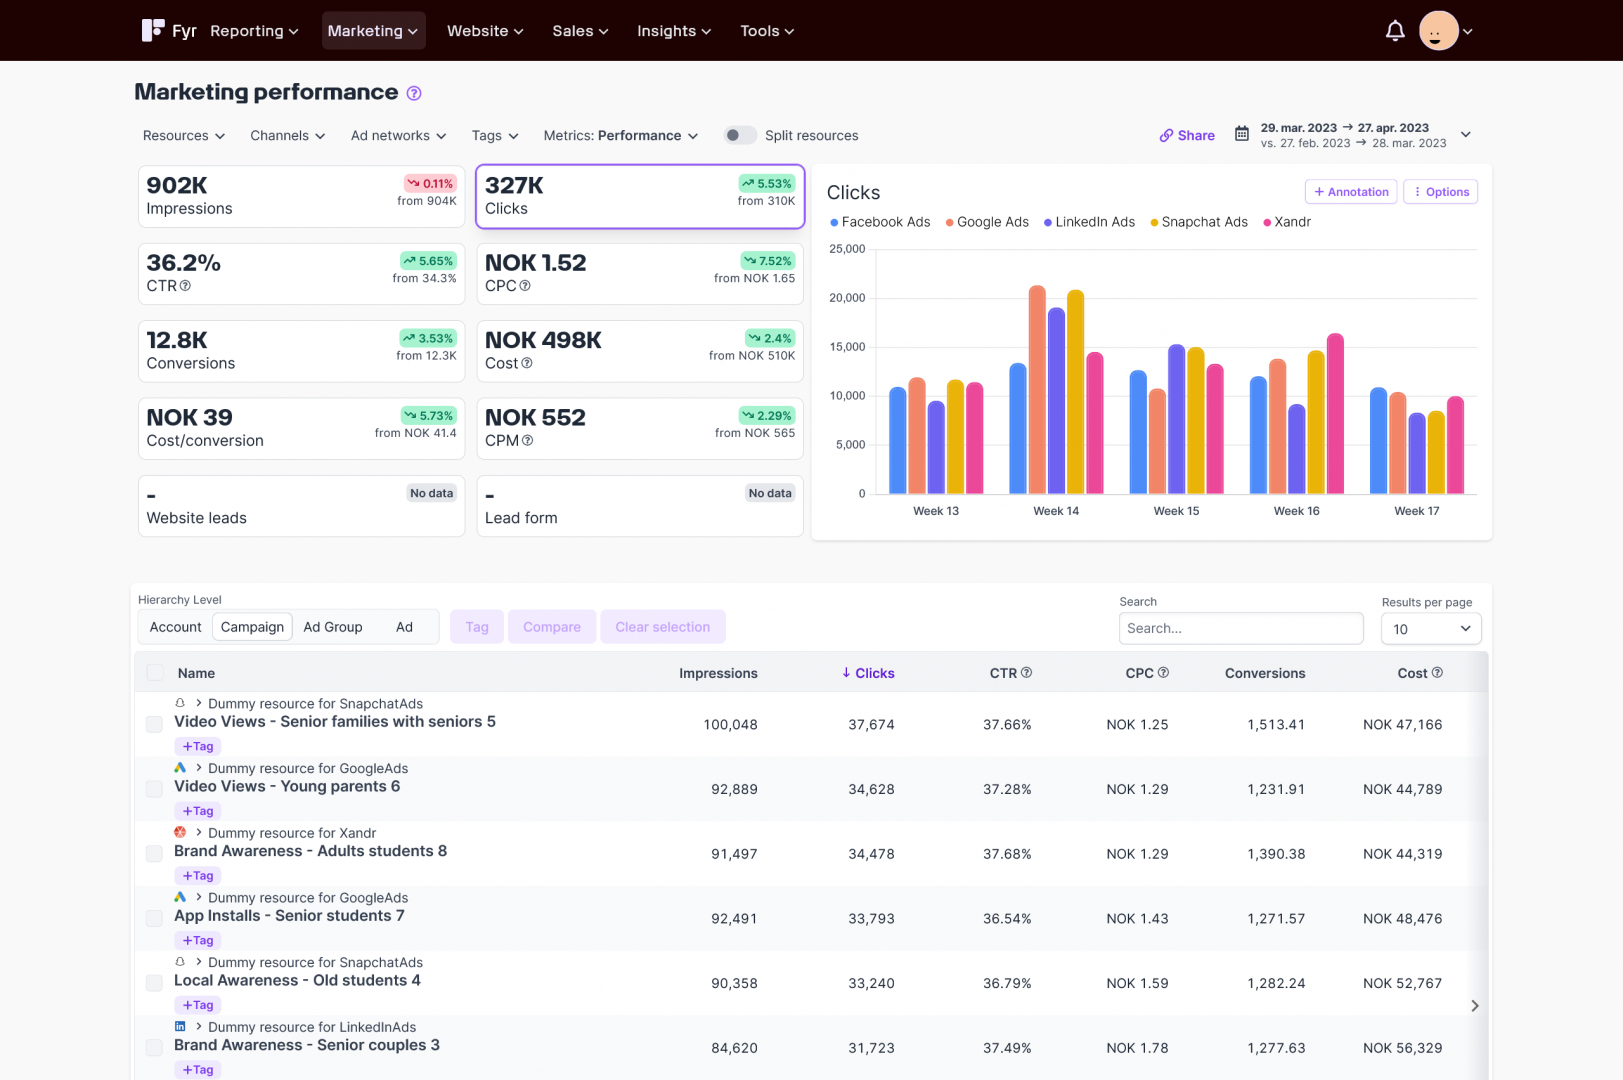Expand the date range picker chevron
This screenshot has width=1623, height=1080.
point(1465,134)
